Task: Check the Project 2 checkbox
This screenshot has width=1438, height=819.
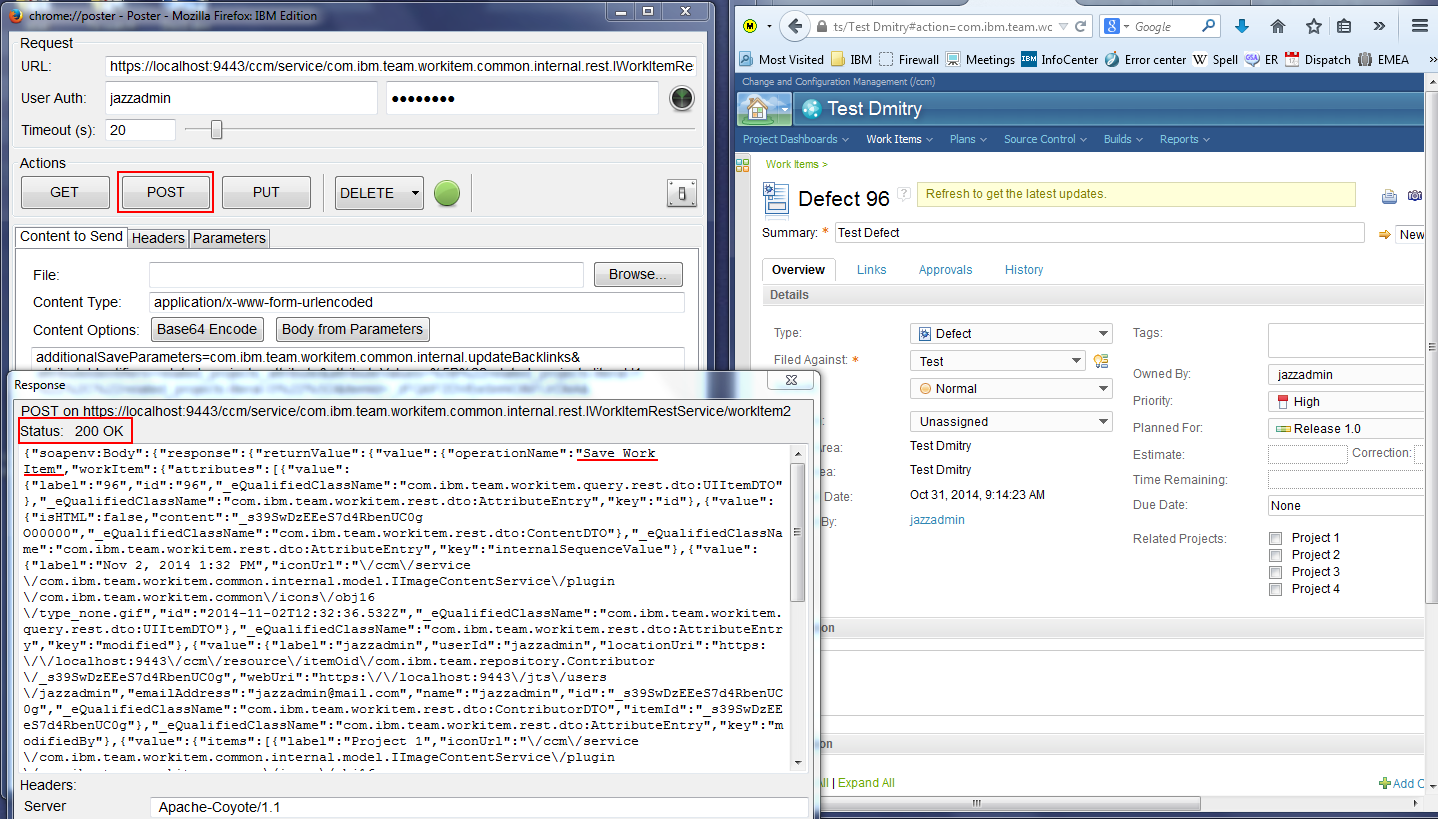Action: point(1275,555)
